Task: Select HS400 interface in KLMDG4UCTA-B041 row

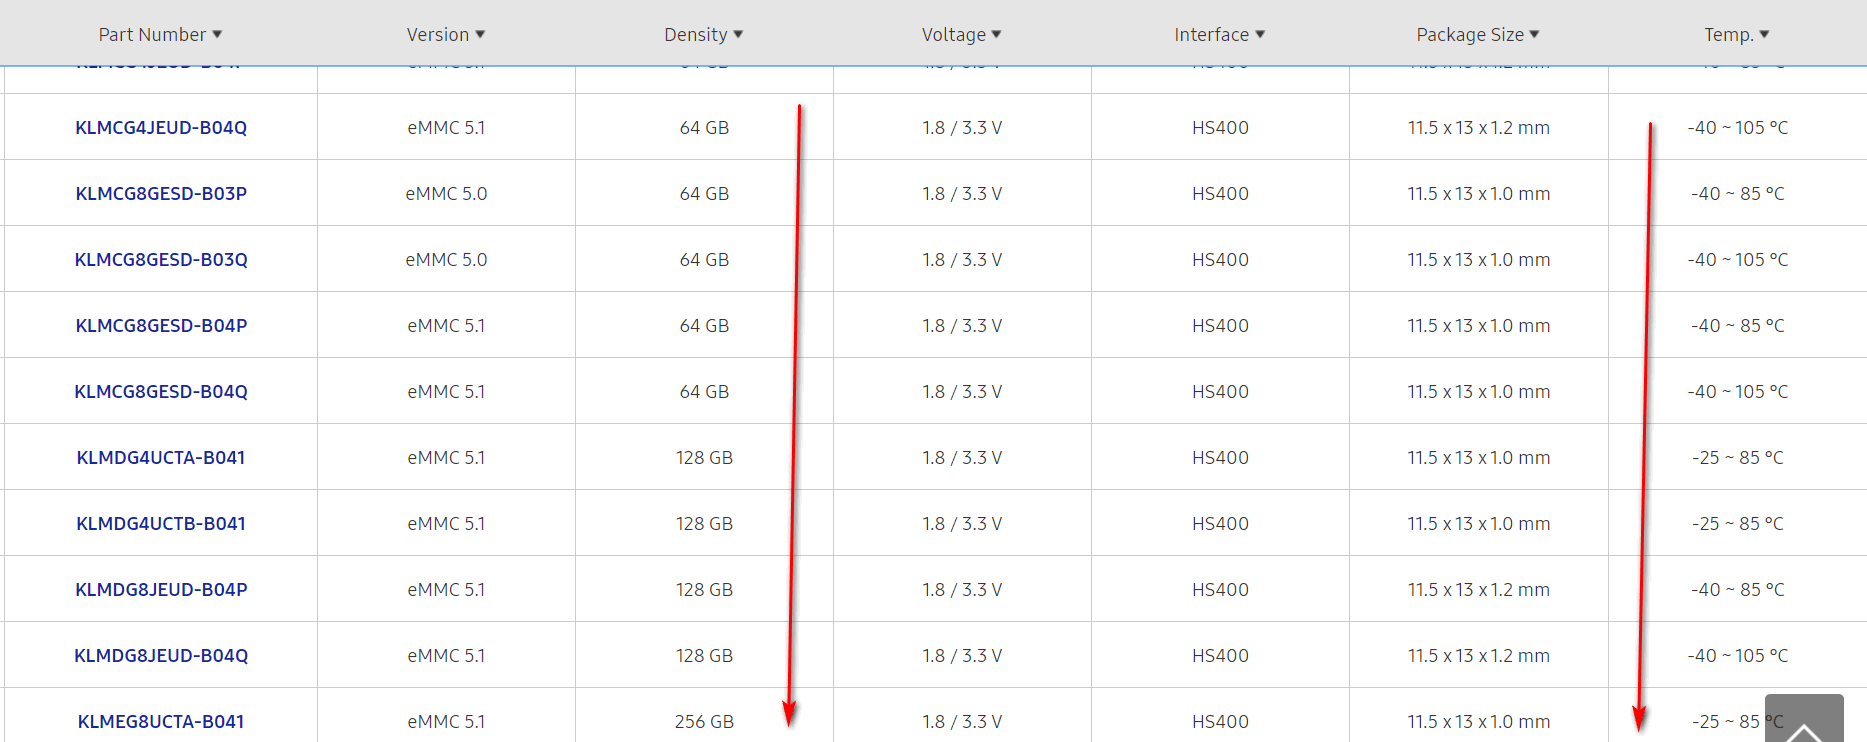Action: click(x=1220, y=458)
